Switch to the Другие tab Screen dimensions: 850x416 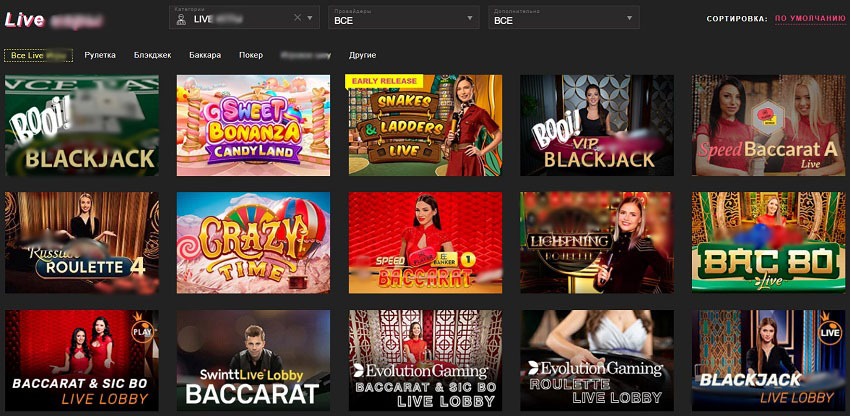363,55
